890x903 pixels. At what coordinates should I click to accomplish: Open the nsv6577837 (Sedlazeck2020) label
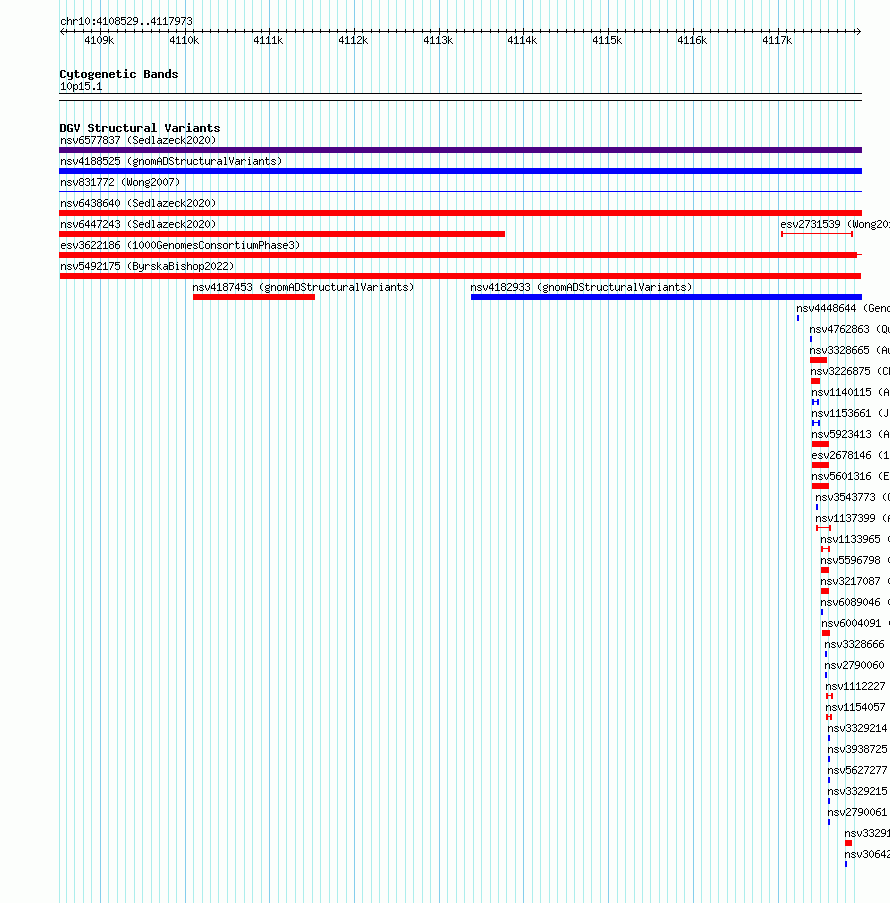(138, 140)
